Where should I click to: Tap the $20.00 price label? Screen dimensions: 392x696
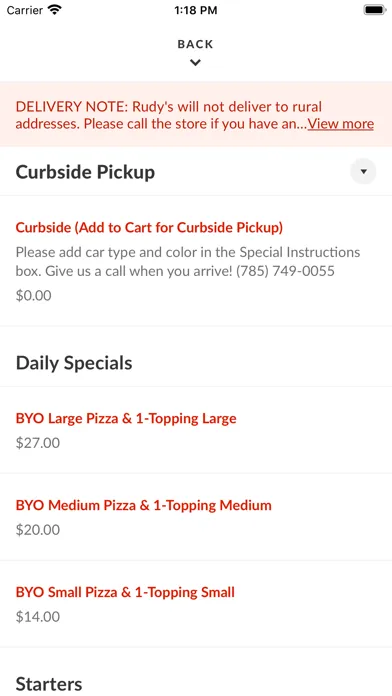[38, 530]
